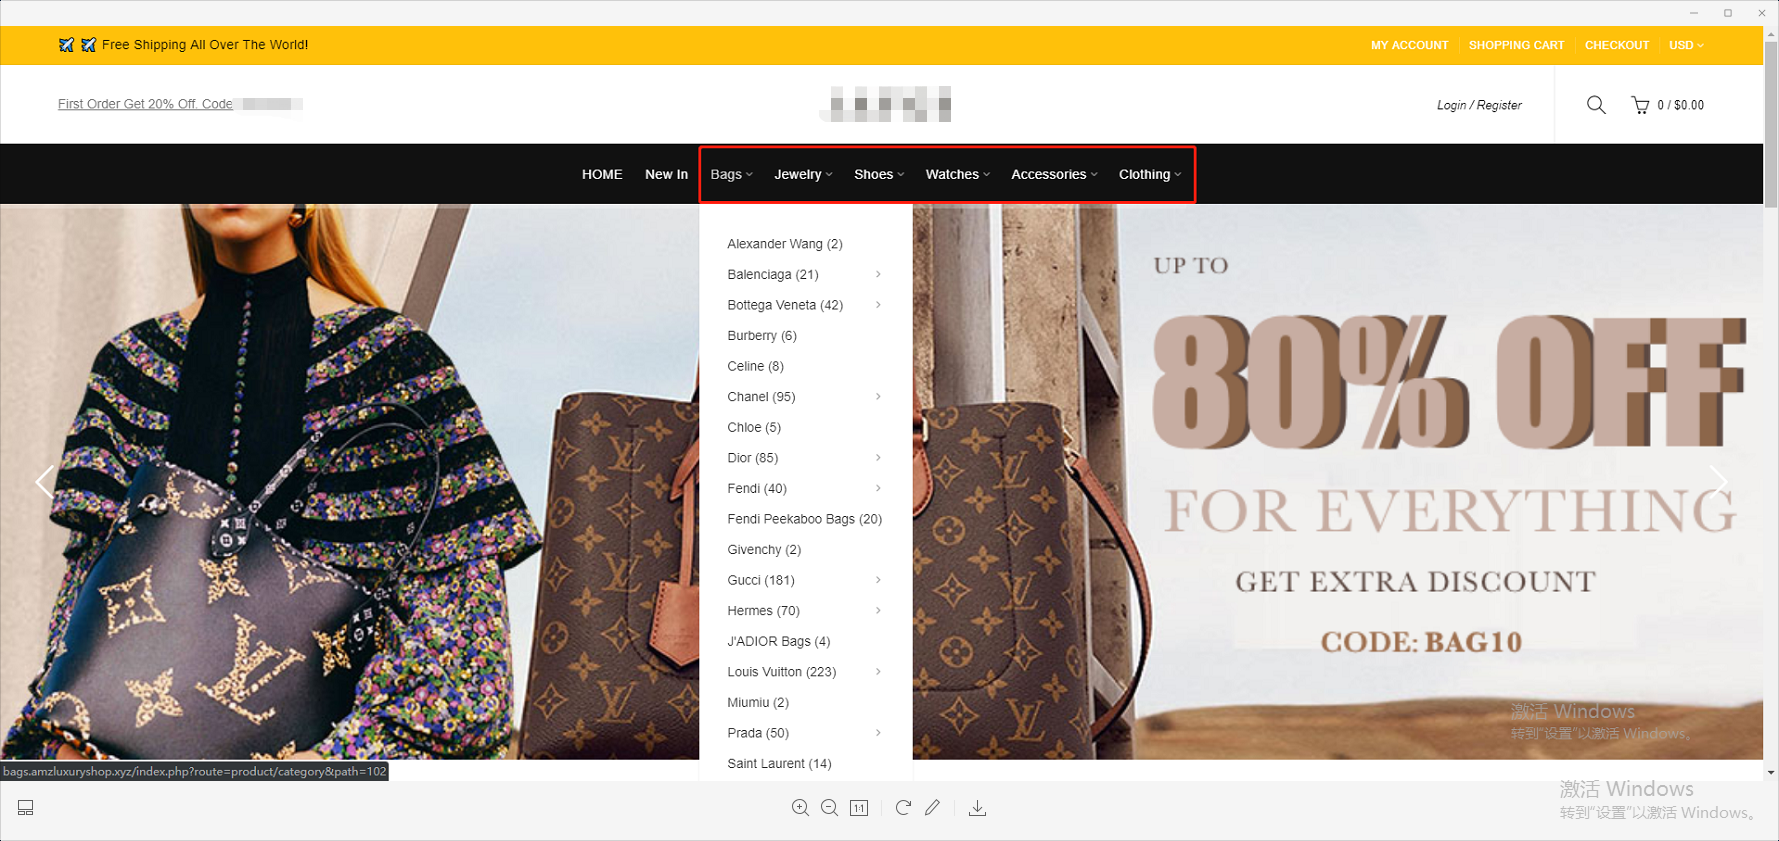Select Bottega Veneta (42) category
Image resolution: width=1779 pixels, height=841 pixels.
[785, 305]
